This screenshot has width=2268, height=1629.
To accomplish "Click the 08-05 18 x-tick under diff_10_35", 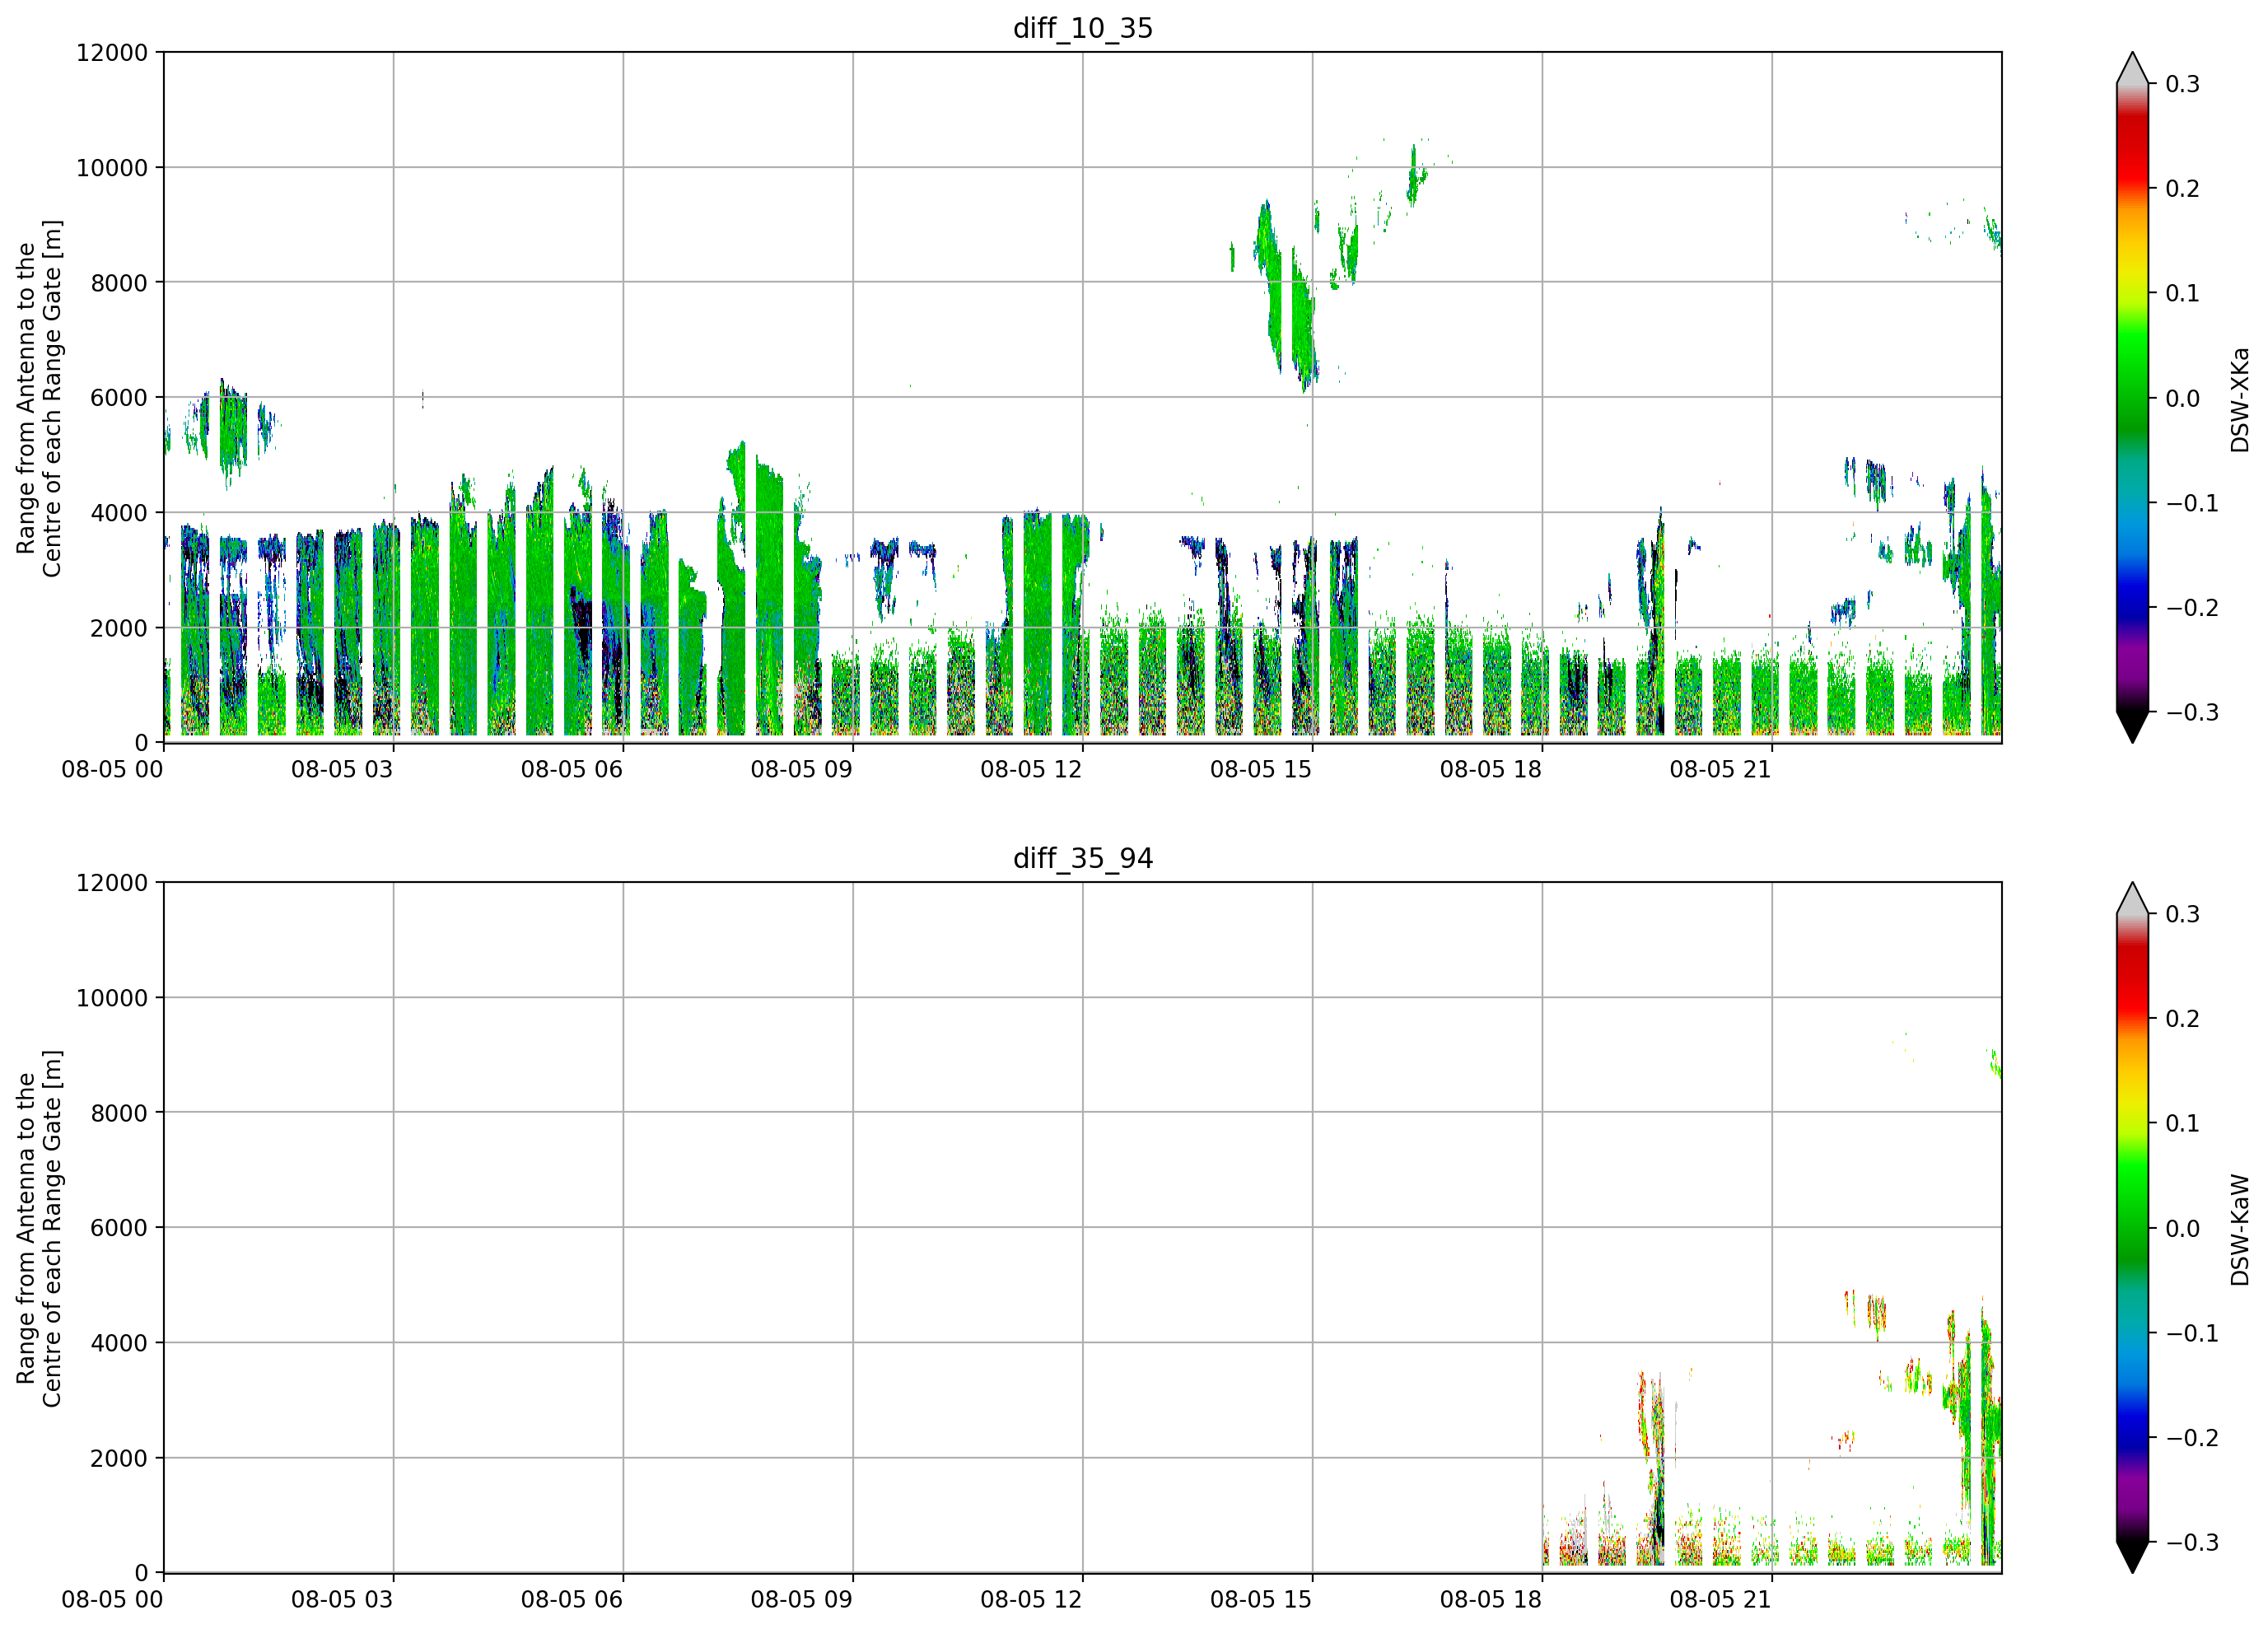I will (x=1491, y=769).
